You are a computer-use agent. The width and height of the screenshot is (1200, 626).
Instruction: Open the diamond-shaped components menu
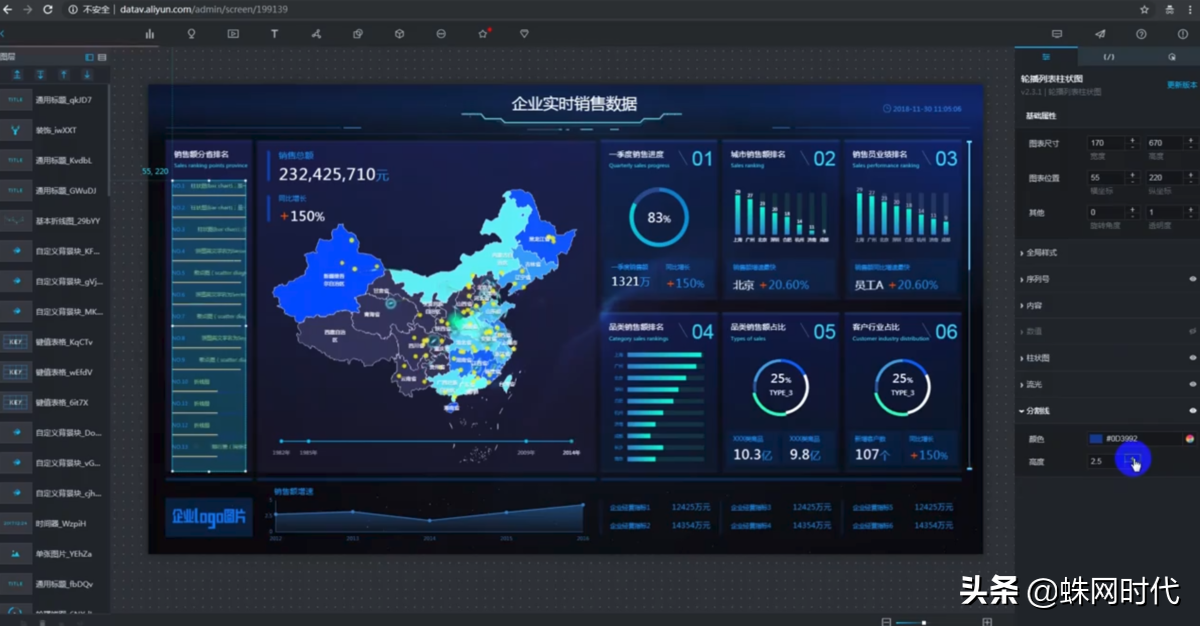[525, 33]
